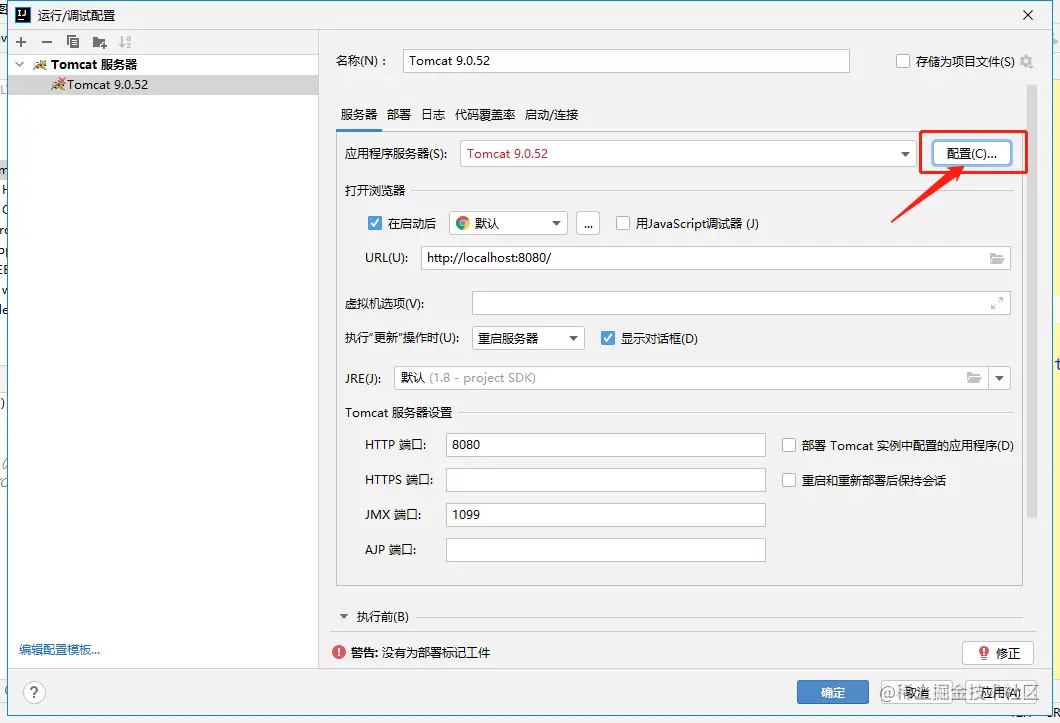Click the empty HTTPS 端口 field
The height and width of the screenshot is (723, 1060).
coord(605,480)
